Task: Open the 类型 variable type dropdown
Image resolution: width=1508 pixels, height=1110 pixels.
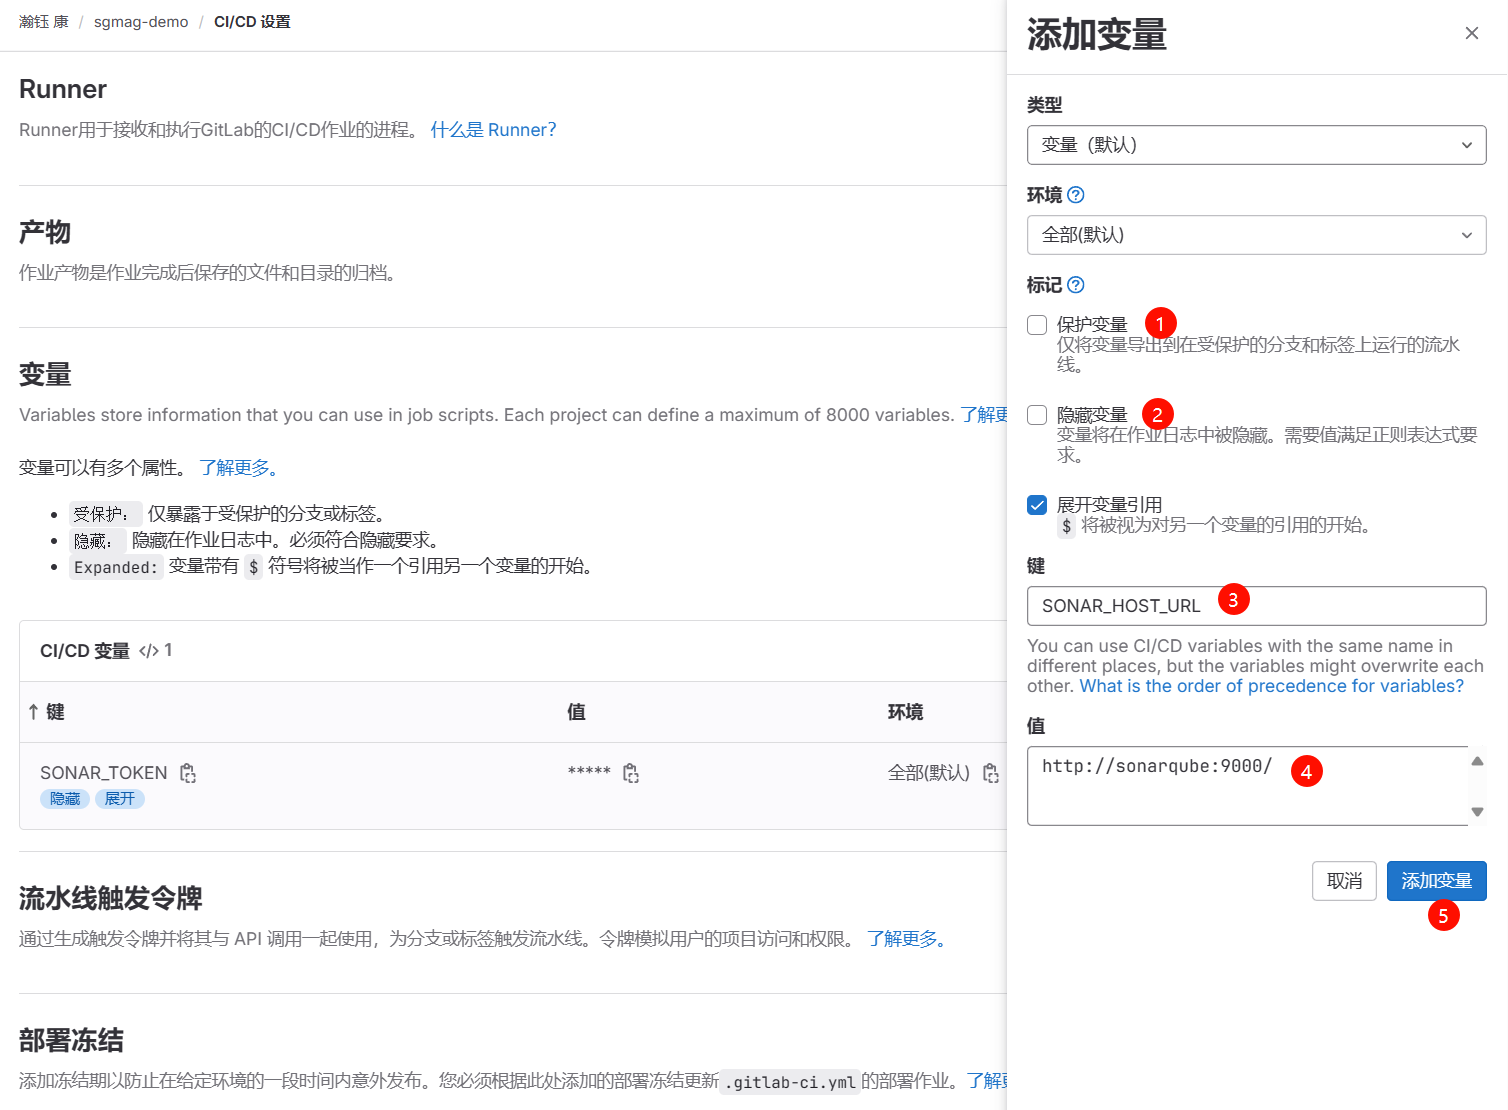Action: click(1256, 145)
